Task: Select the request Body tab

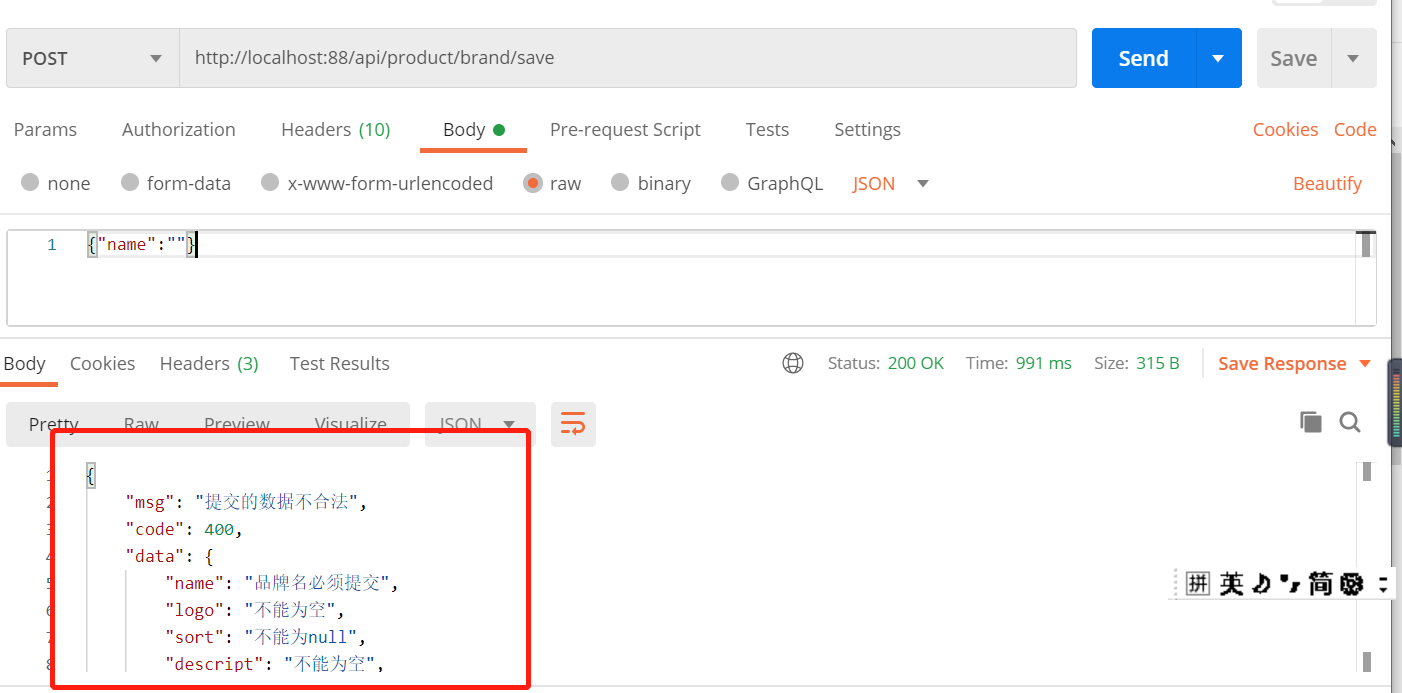Action: tap(473, 129)
